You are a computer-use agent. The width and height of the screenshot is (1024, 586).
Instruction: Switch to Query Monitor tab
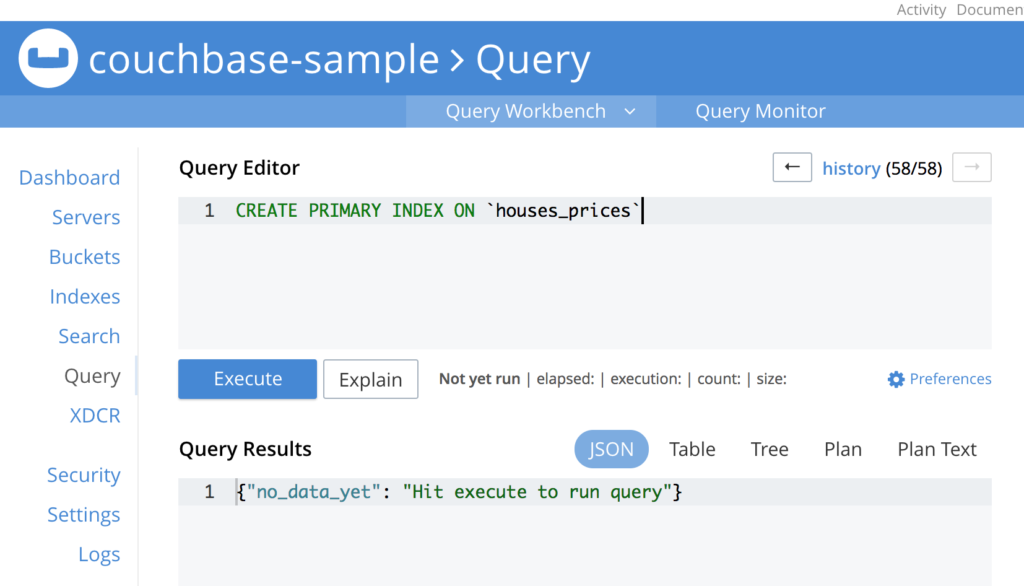(x=760, y=111)
